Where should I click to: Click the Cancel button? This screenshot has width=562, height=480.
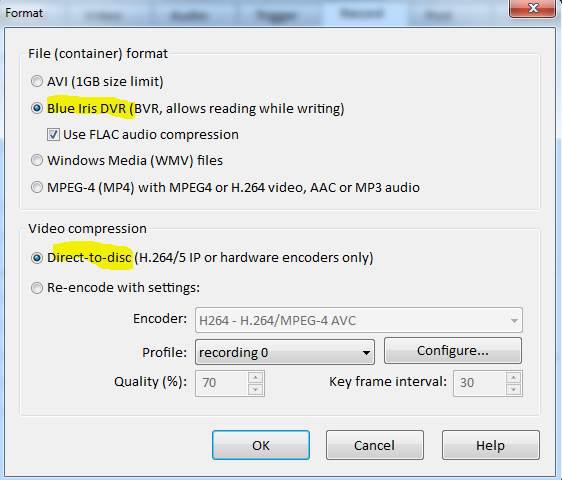[x=375, y=445]
